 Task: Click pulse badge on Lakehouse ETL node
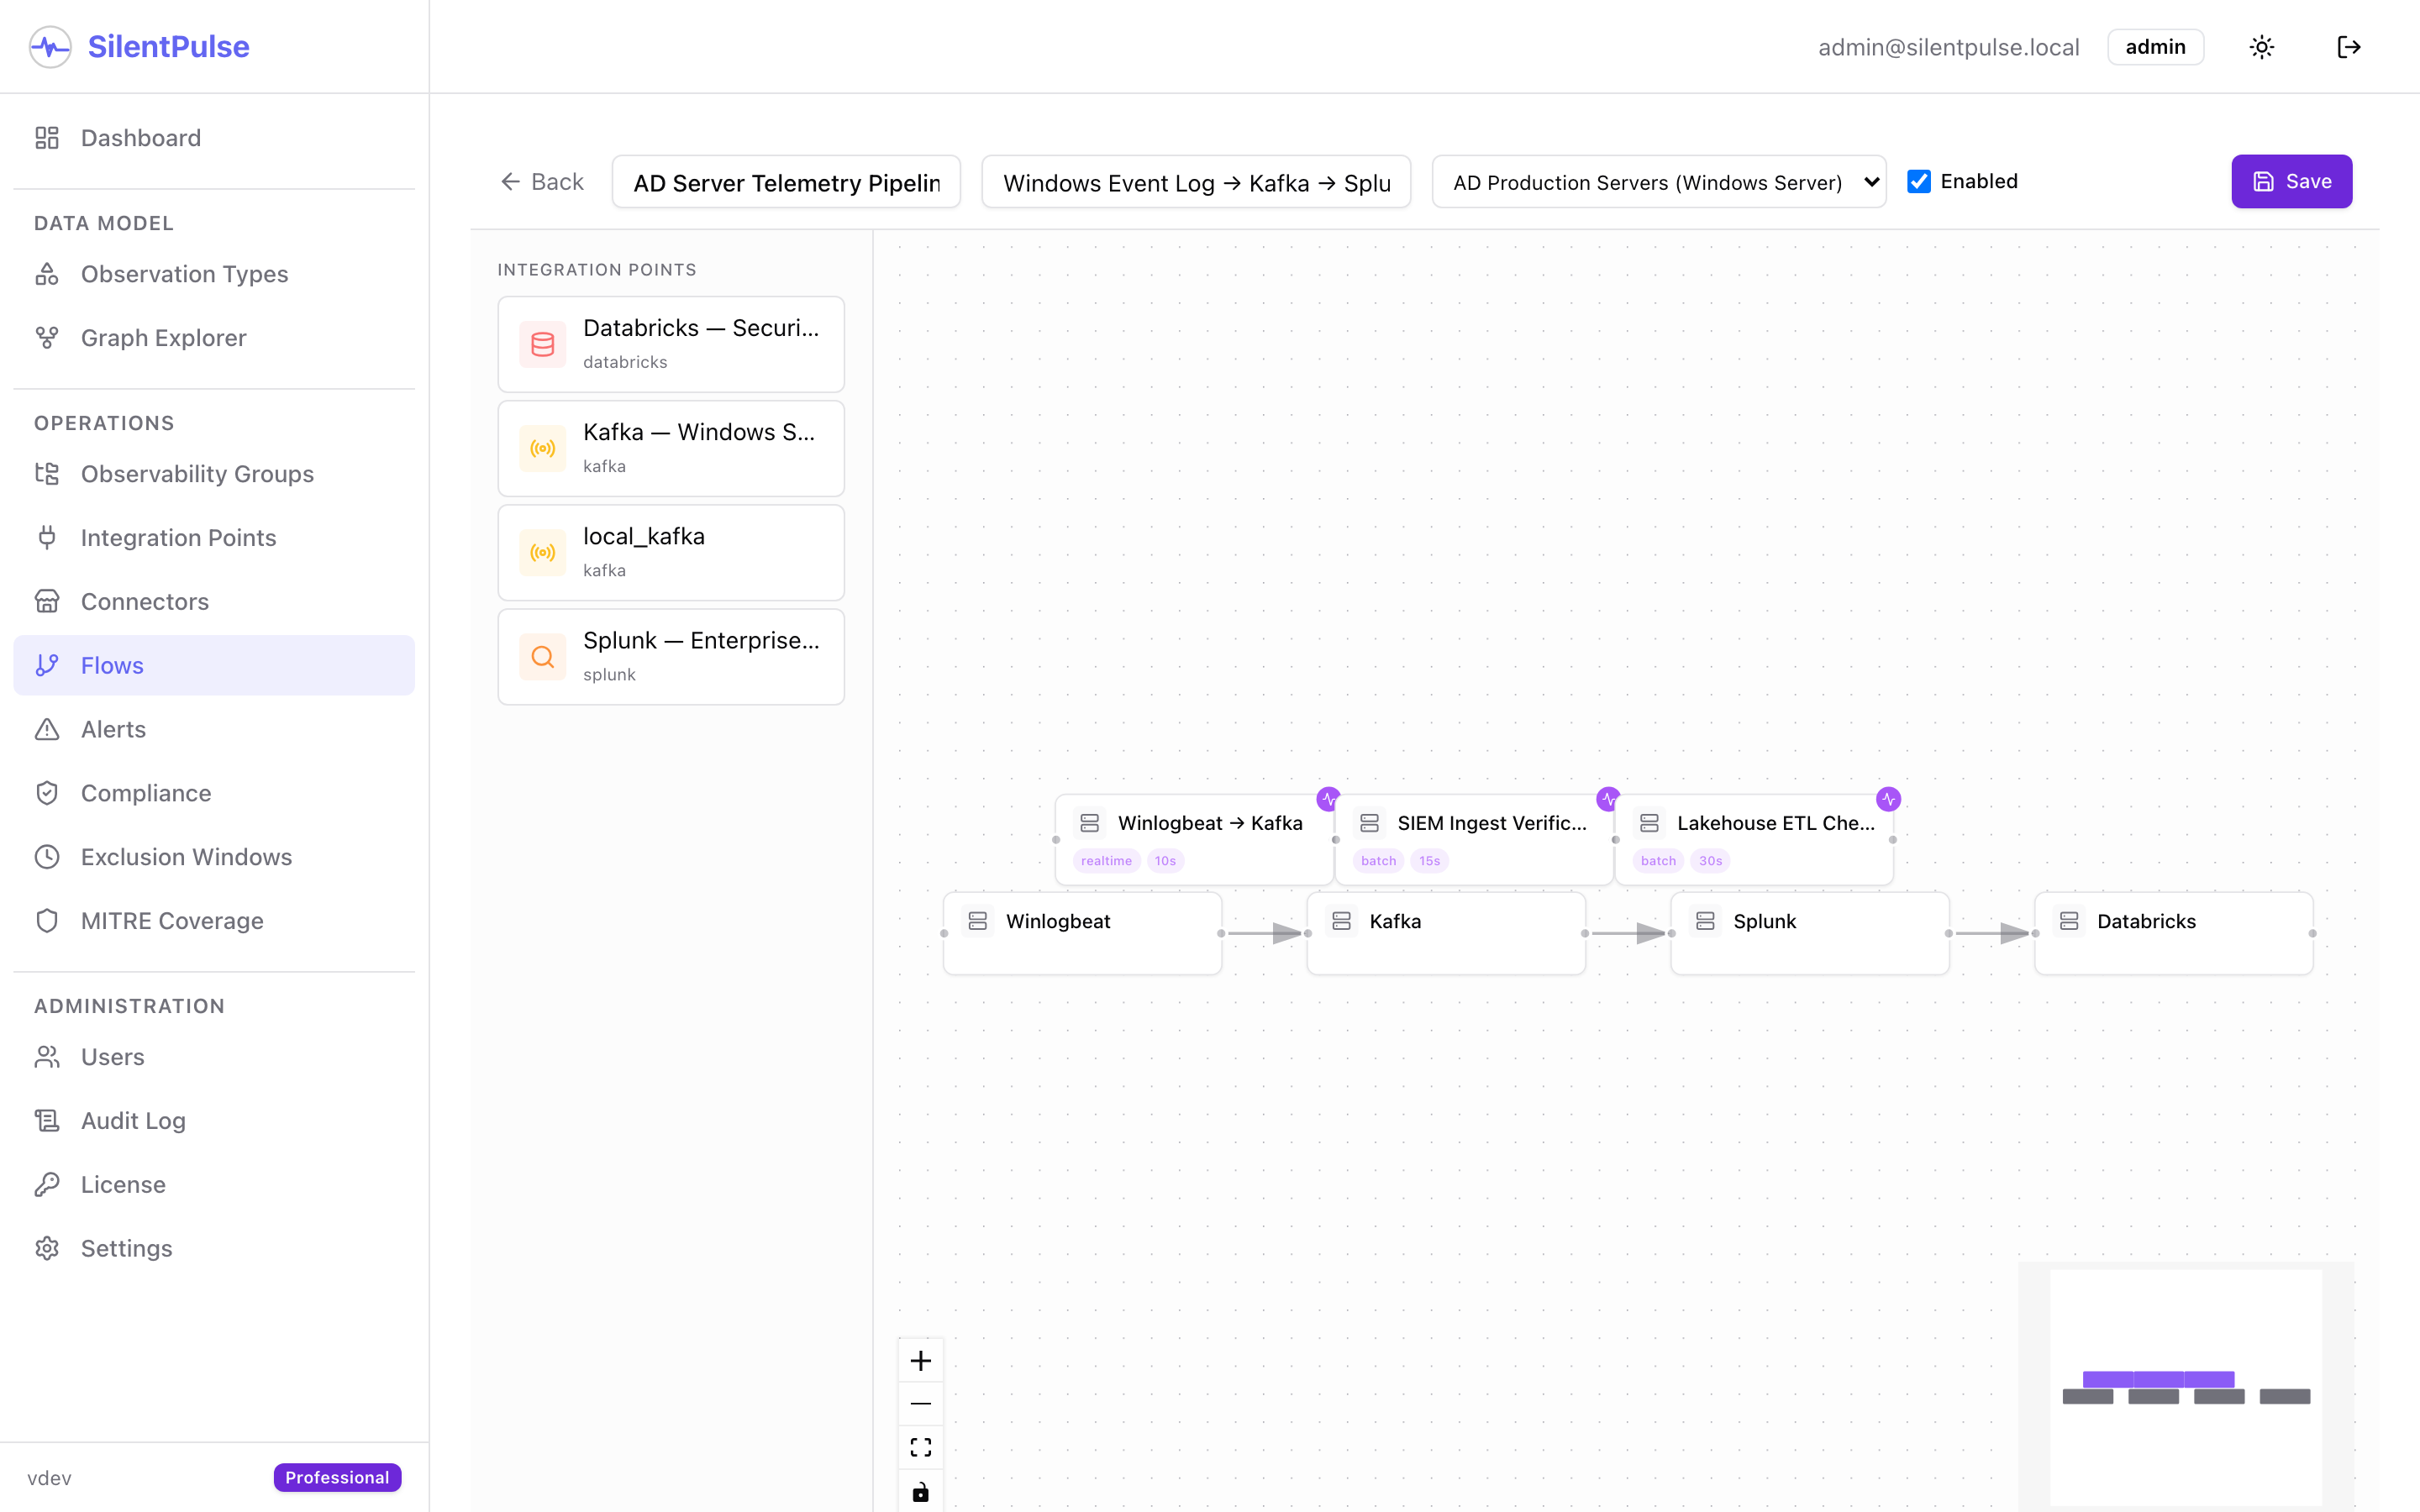1888,799
